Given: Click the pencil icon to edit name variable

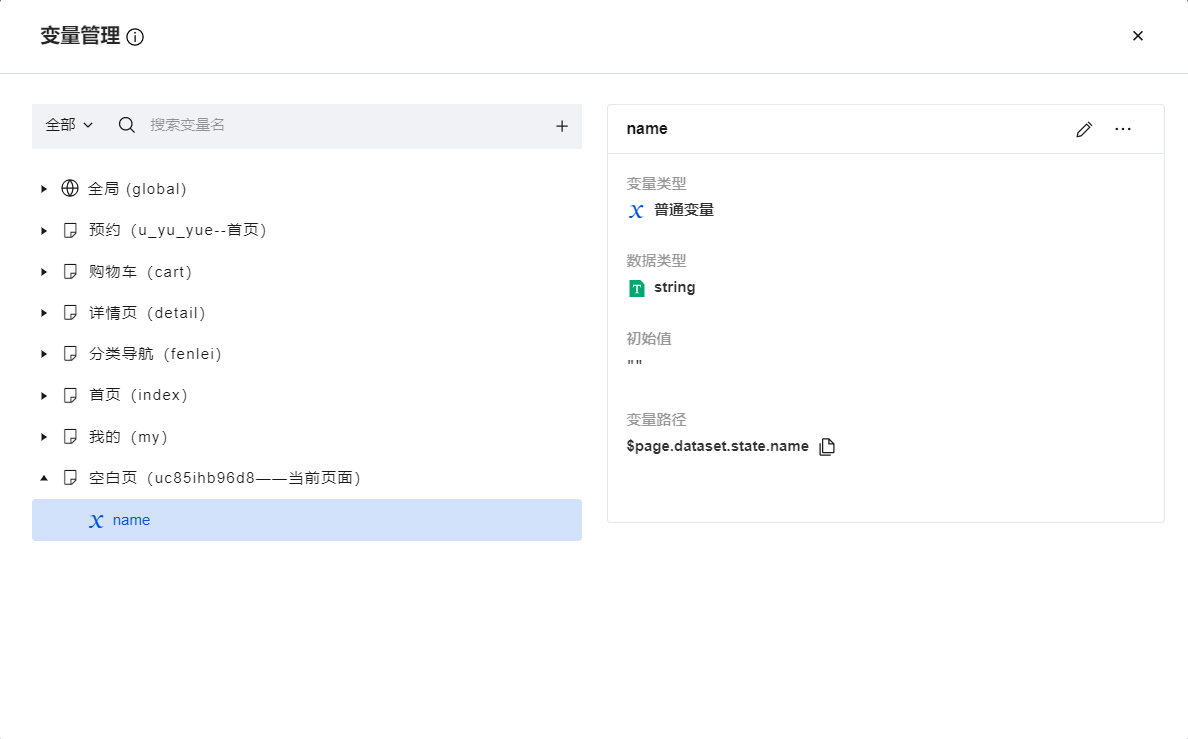Looking at the screenshot, I should tap(1084, 129).
